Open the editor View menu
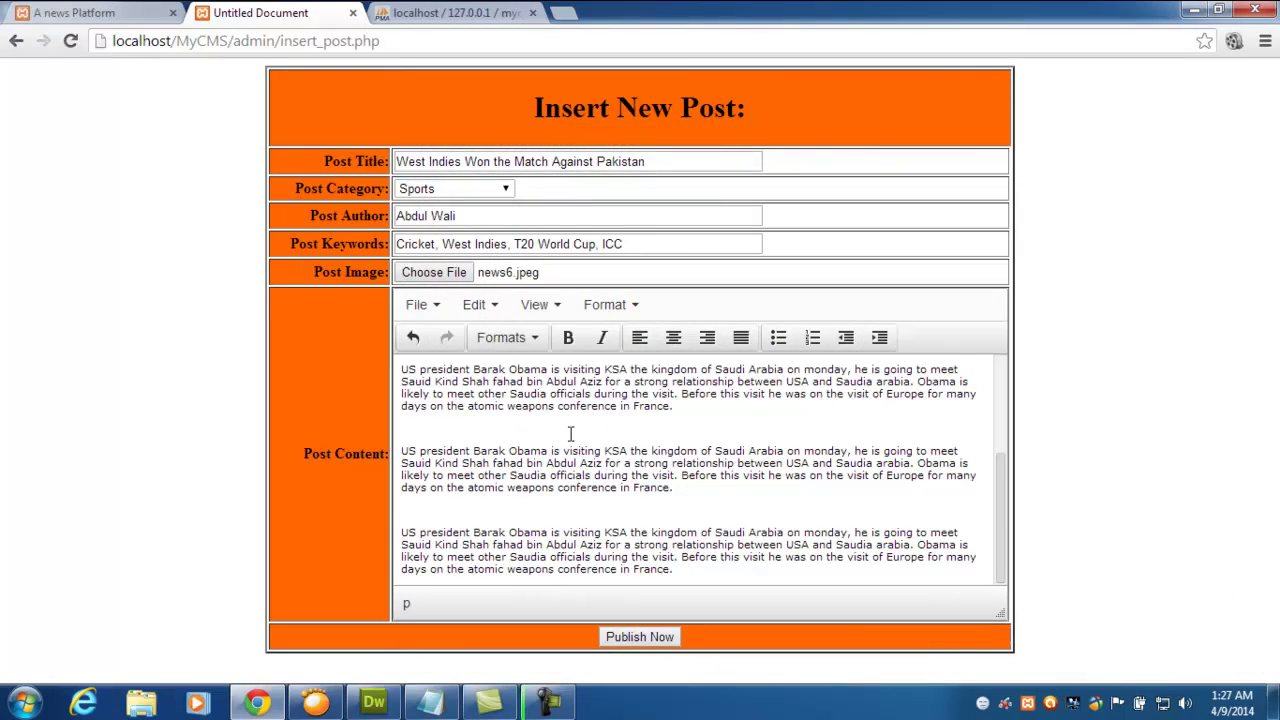Image resolution: width=1280 pixels, height=720 pixels. [x=540, y=305]
